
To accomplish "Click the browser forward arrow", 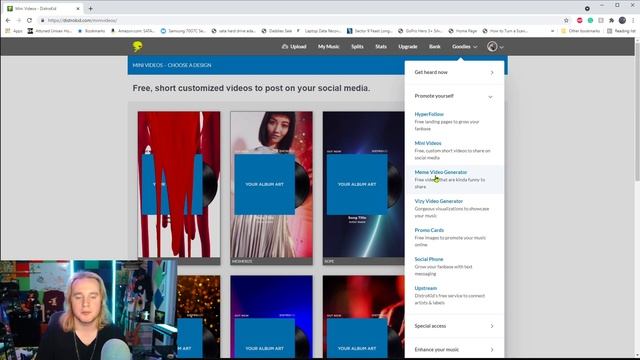I will tap(19, 20).
